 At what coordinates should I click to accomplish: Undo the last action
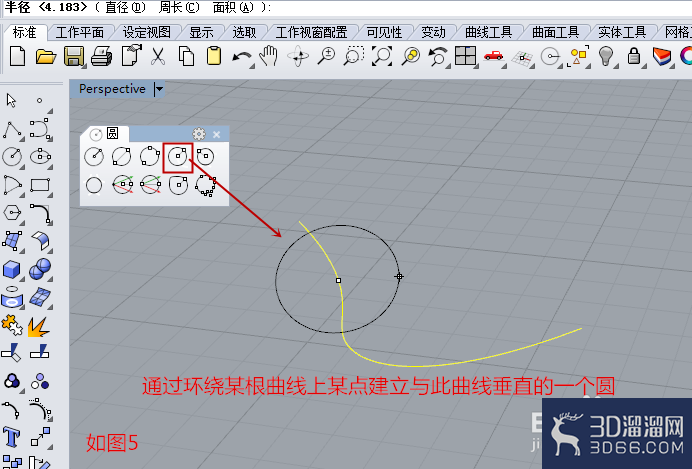242,57
